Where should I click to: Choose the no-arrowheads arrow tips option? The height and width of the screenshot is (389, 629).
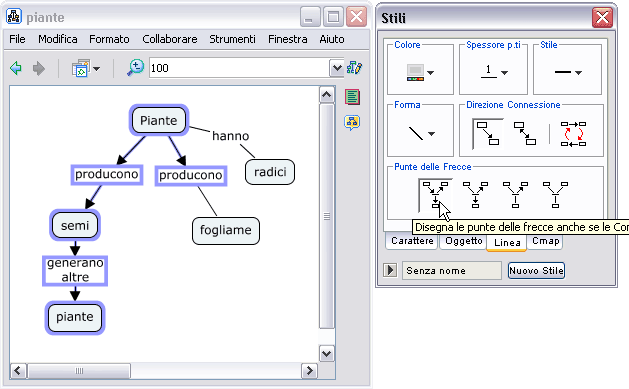pyautogui.click(x=555, y=194)
